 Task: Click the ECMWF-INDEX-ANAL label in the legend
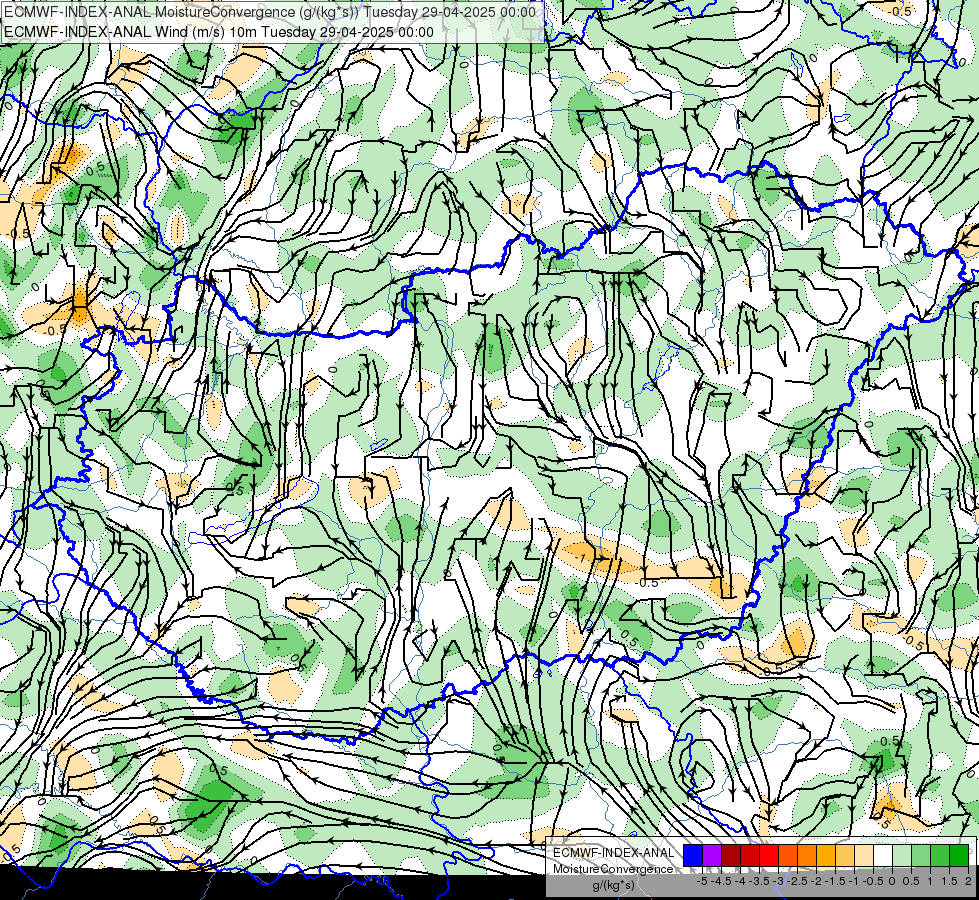tap(613, 853)
